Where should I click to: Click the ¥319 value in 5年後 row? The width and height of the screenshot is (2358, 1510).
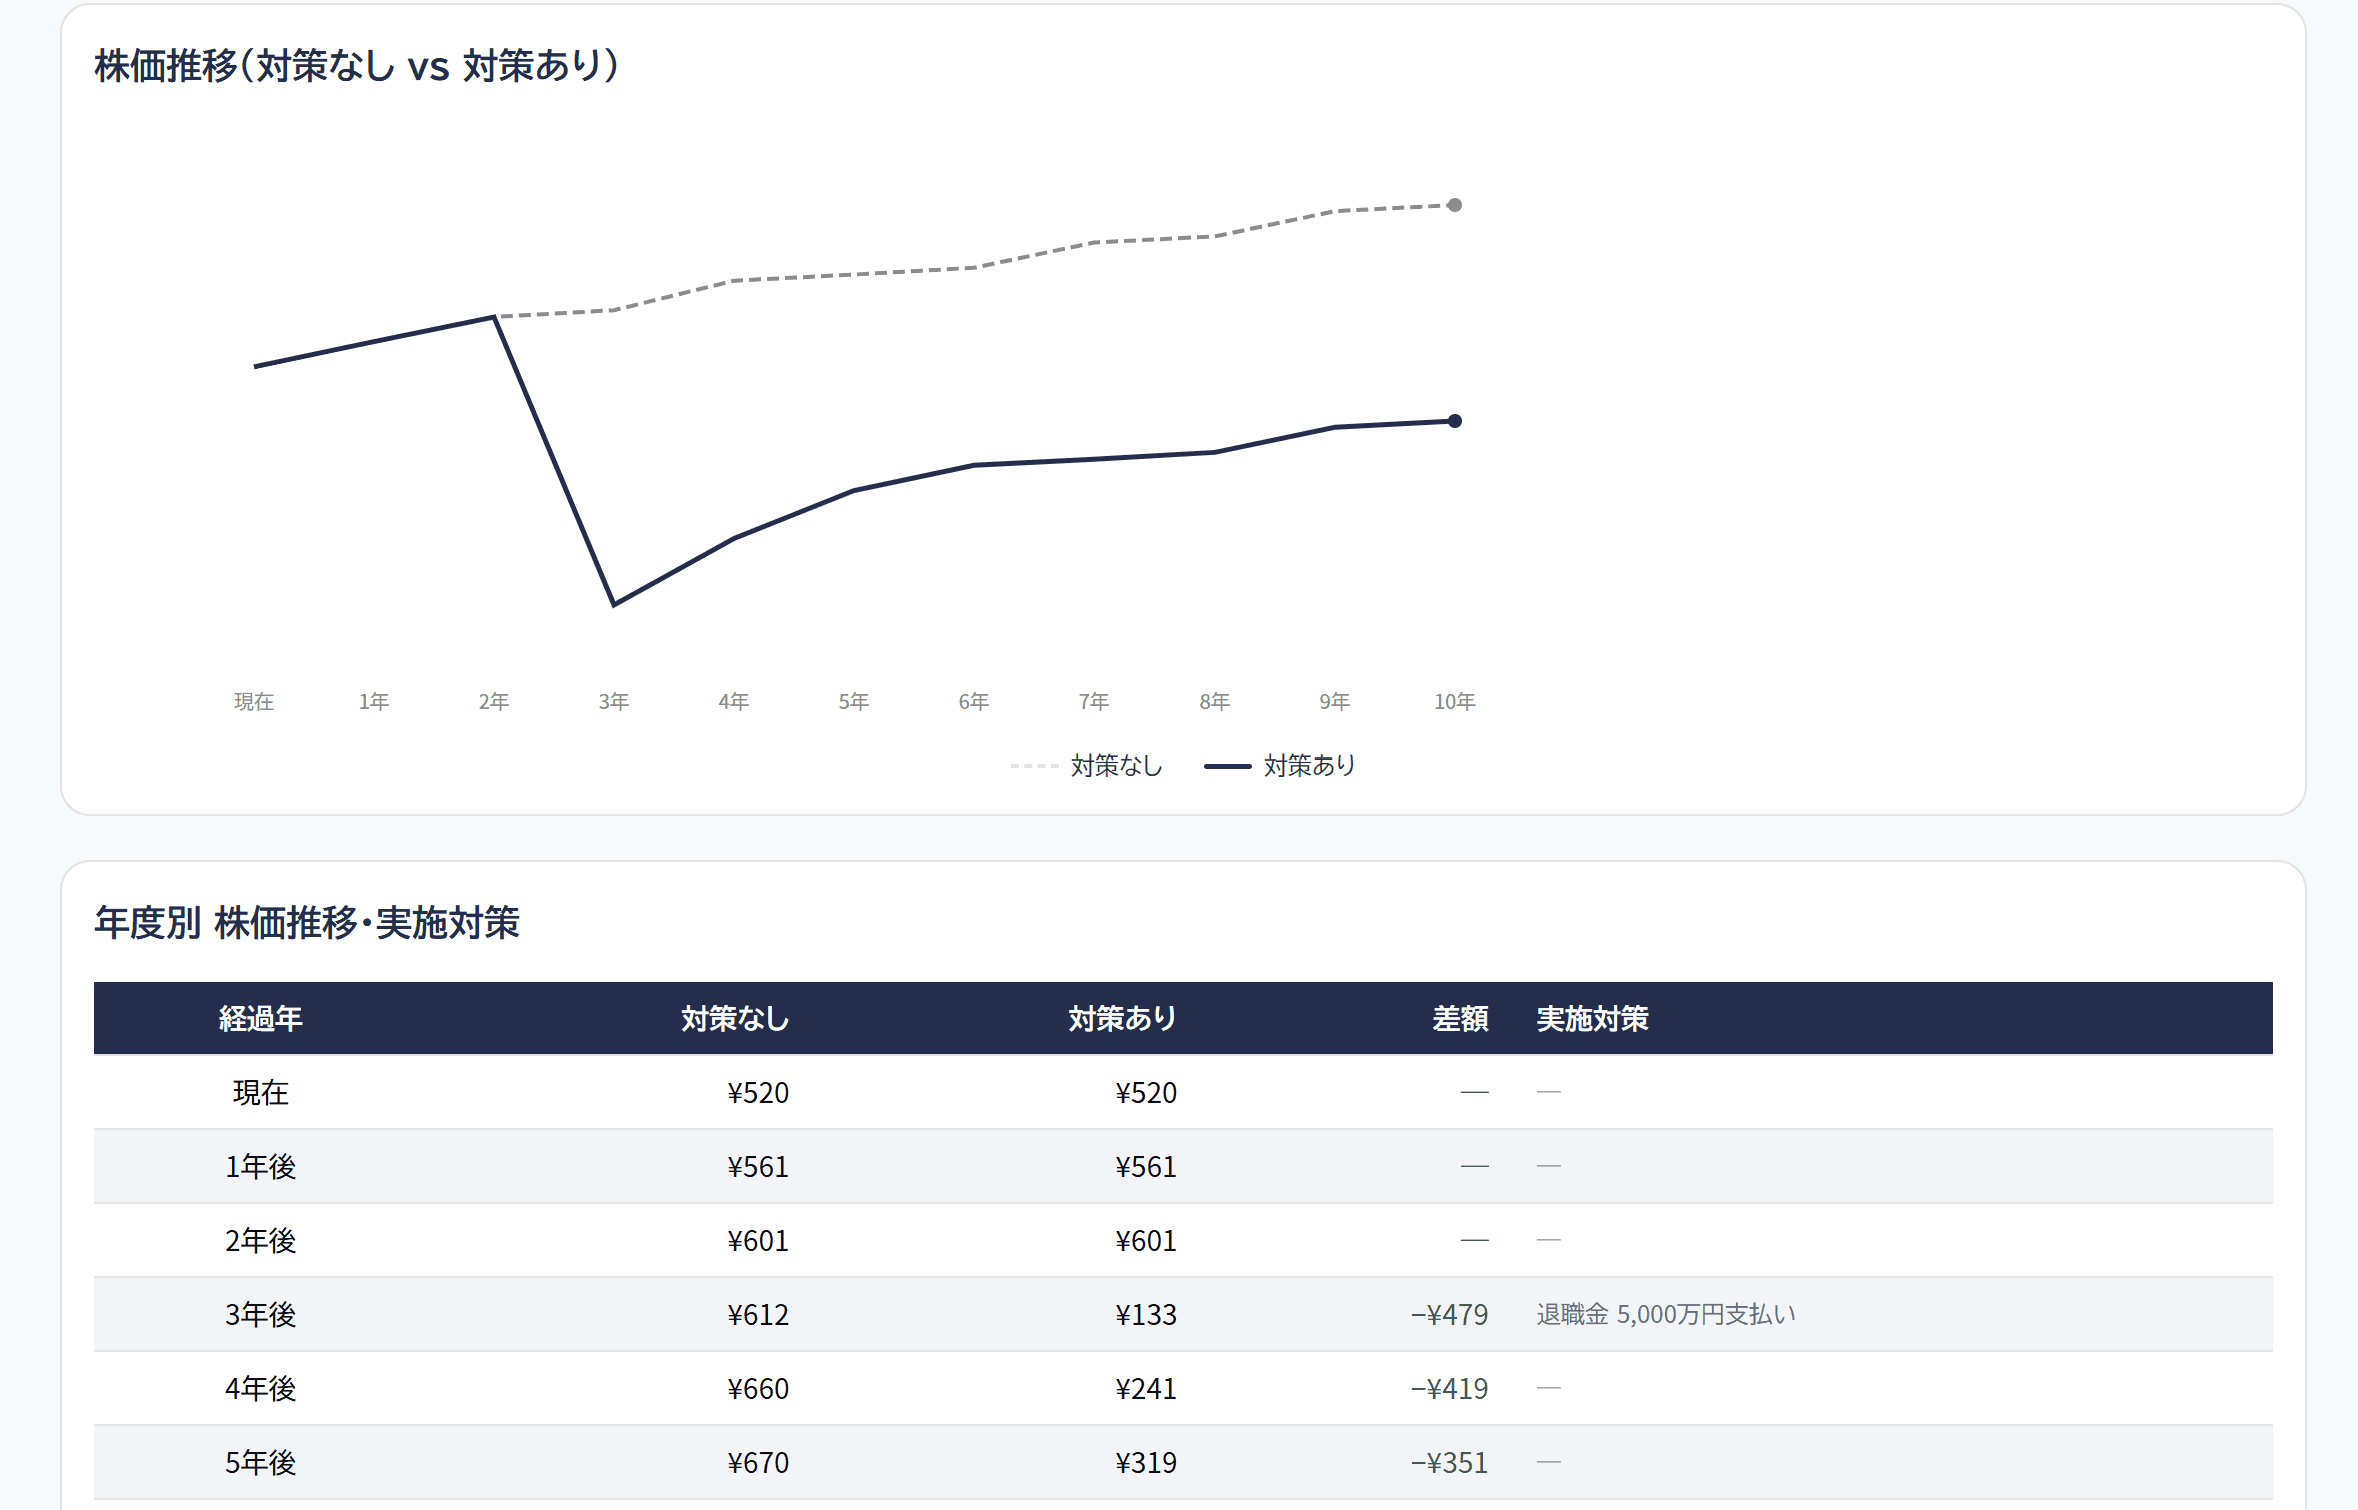[x=1146, y=1463]
